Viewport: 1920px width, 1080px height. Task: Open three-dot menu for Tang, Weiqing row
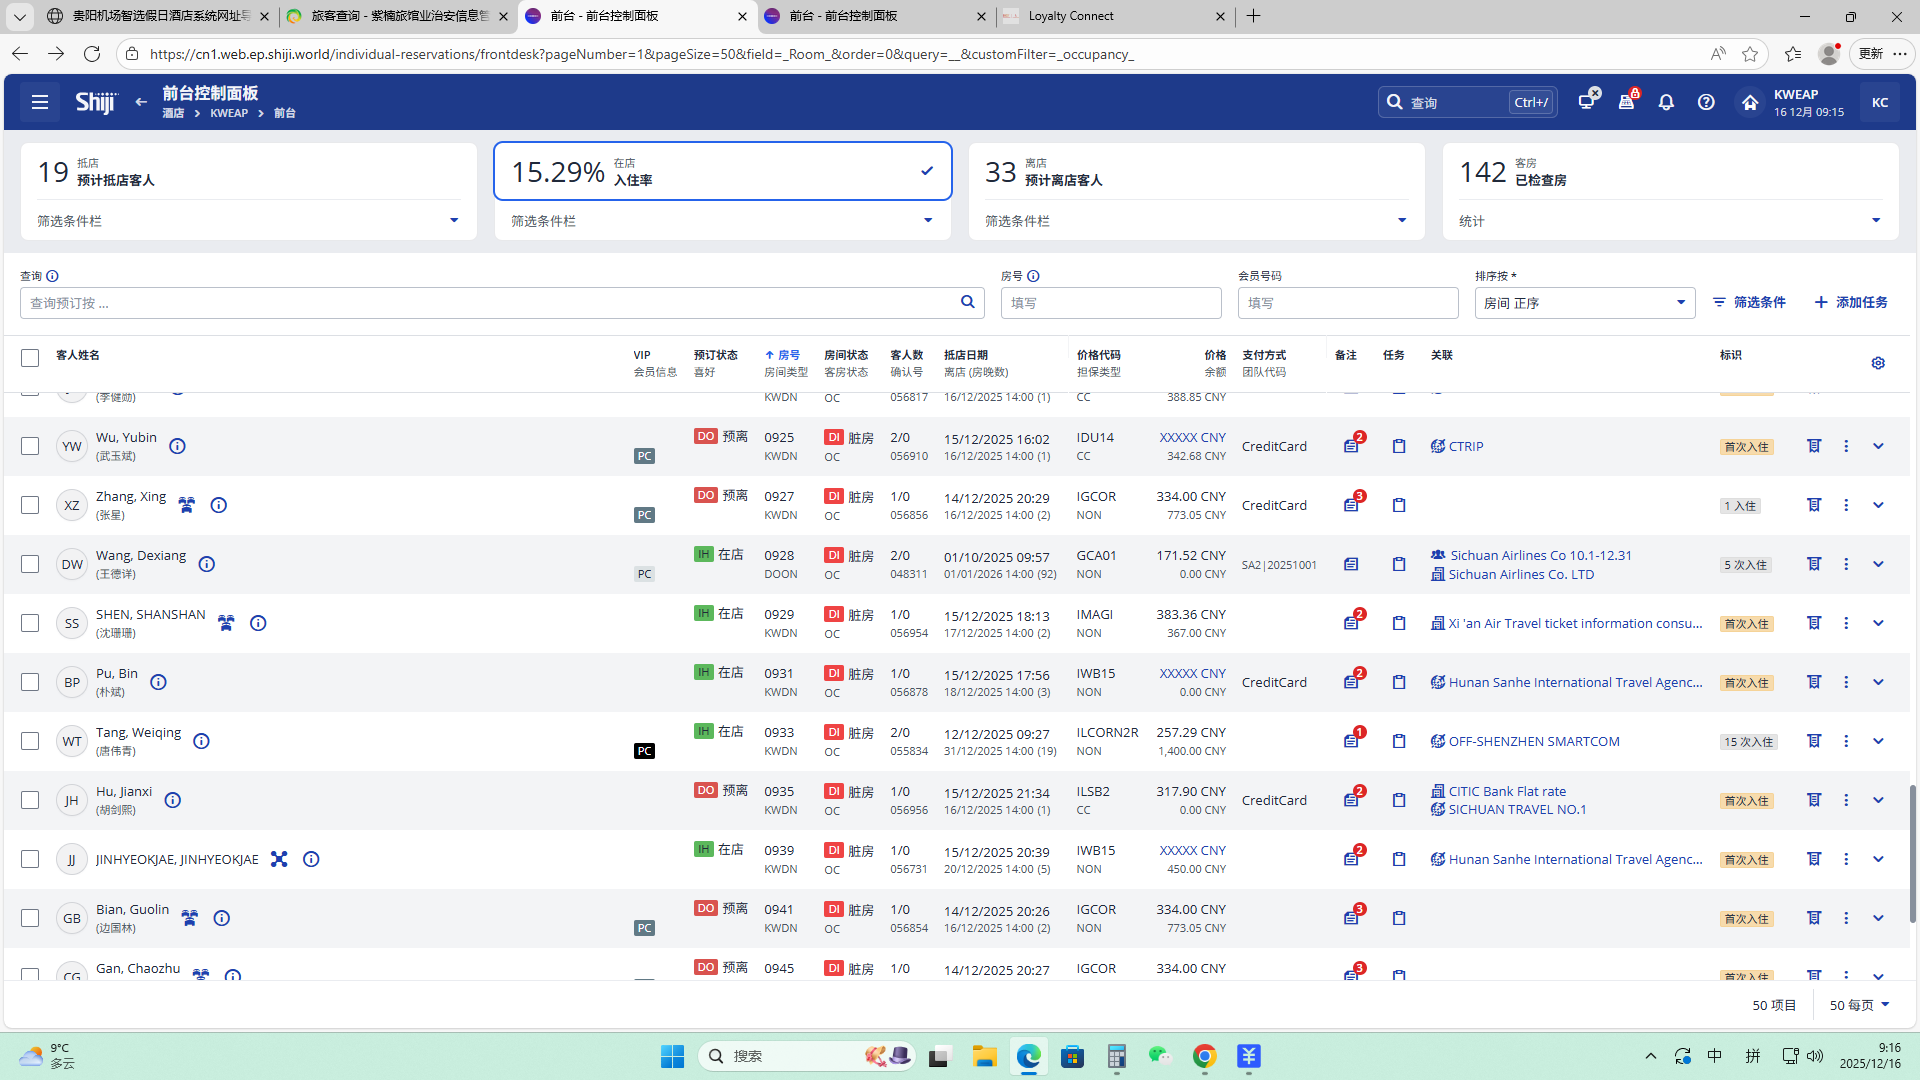coord(1846,741)
